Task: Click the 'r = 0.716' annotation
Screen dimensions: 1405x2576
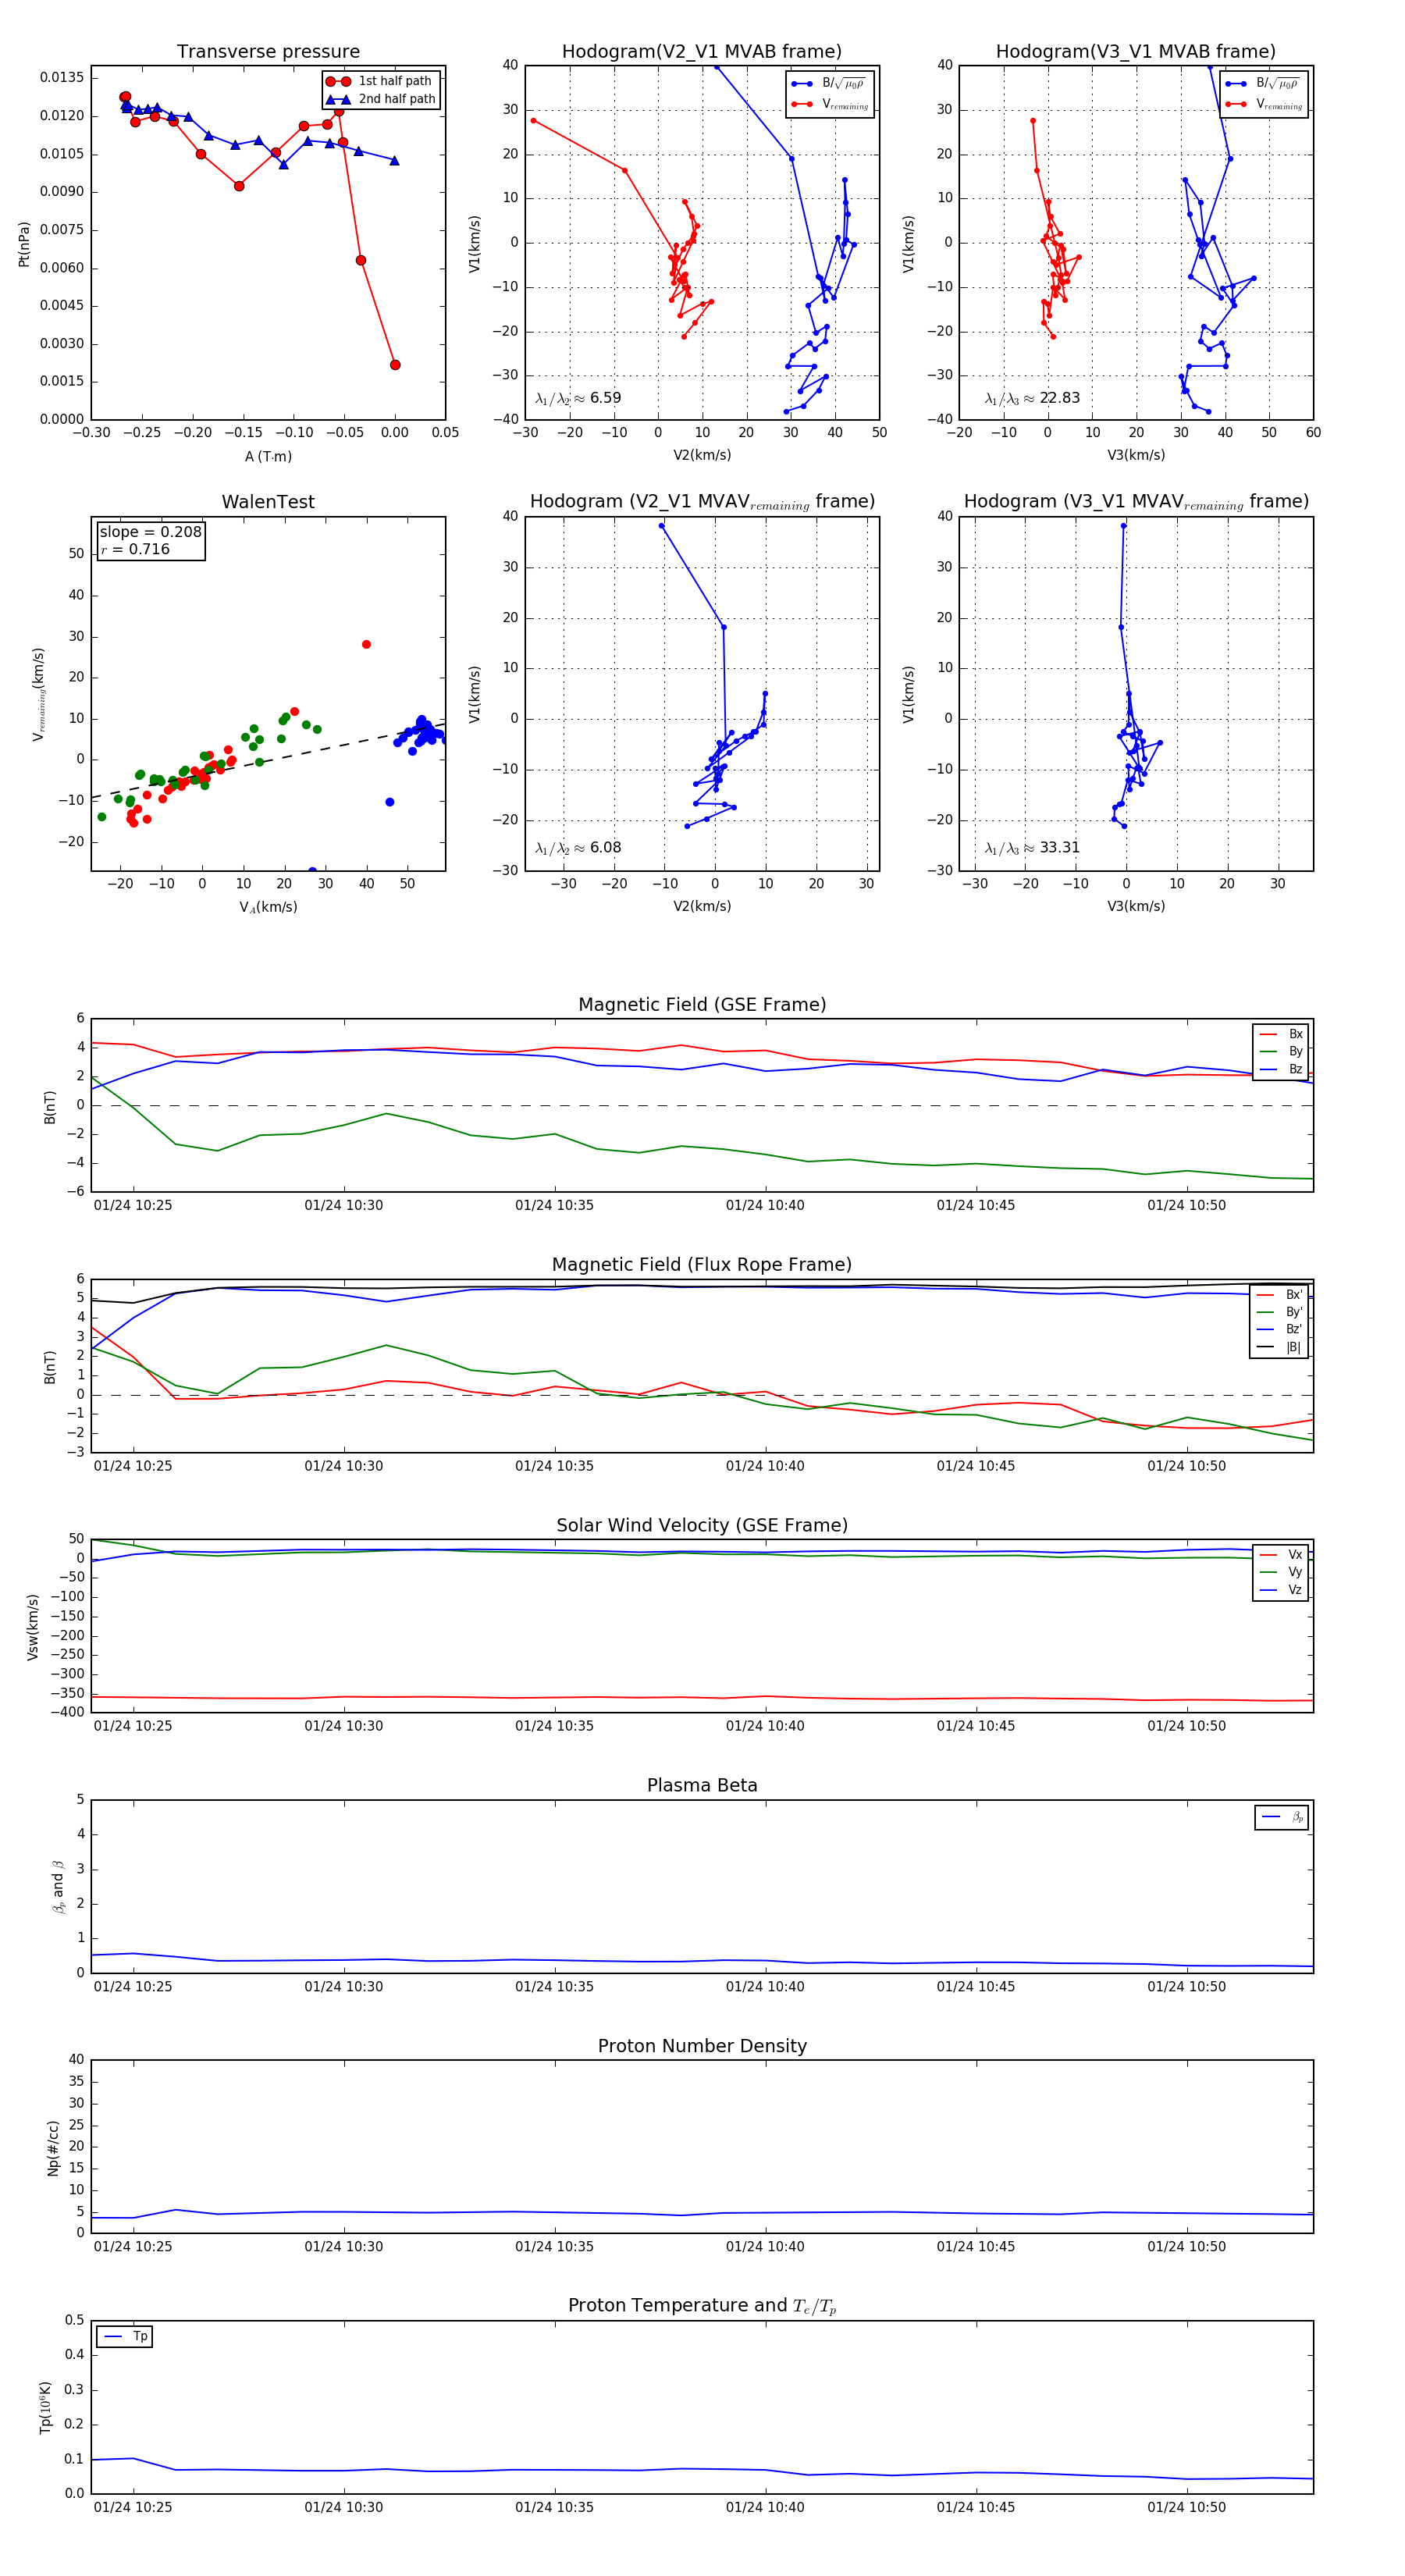Action: 135,549
